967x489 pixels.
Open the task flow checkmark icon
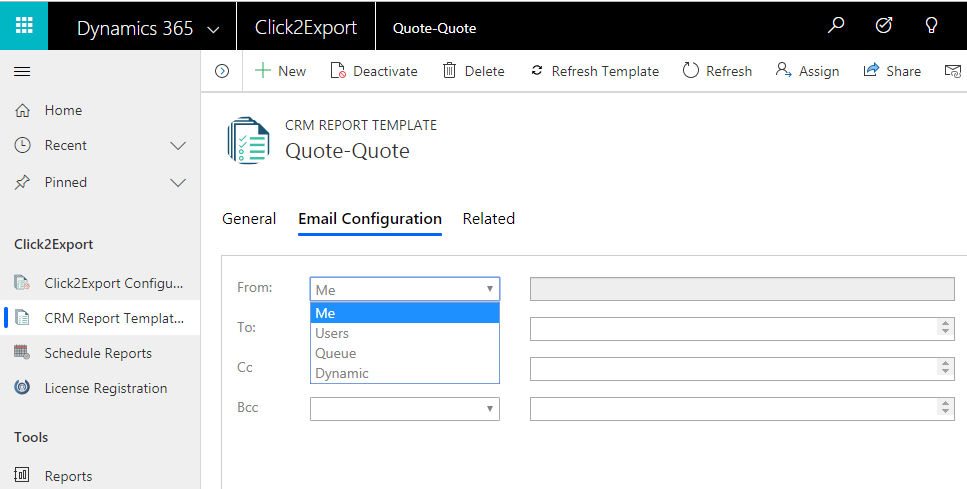(x=884, y=25)
